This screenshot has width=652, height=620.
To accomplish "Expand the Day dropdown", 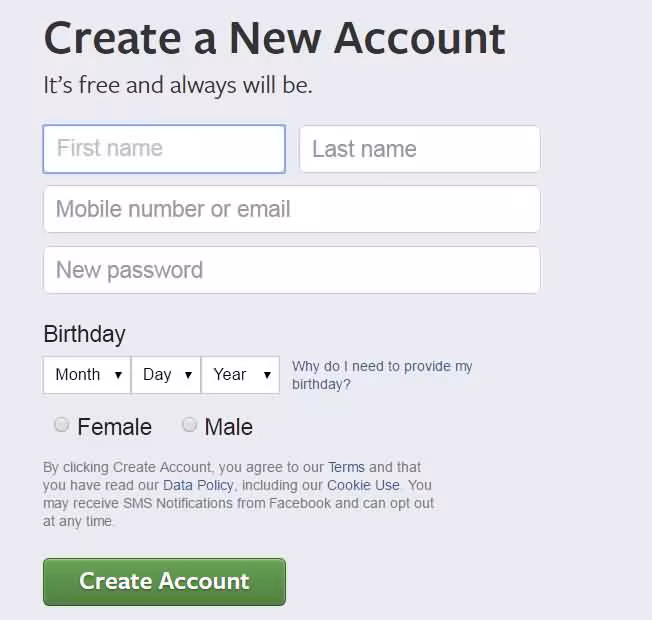I will point(166,375).
